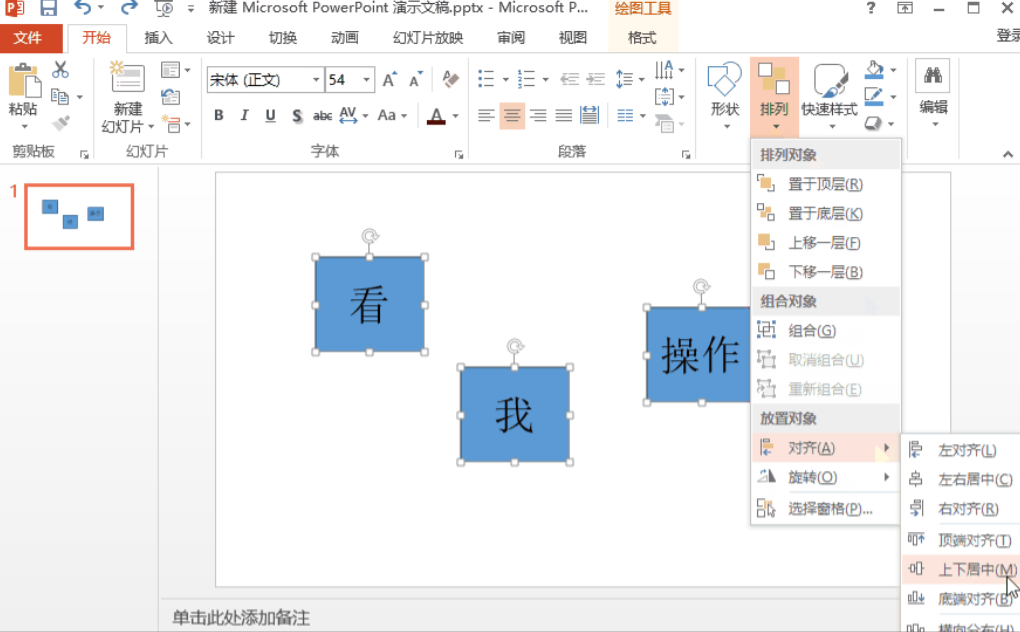The height and width of the screenshot is (632, 1020).
Task: Click the Quick Styles icon
Action: pos(830,81)
